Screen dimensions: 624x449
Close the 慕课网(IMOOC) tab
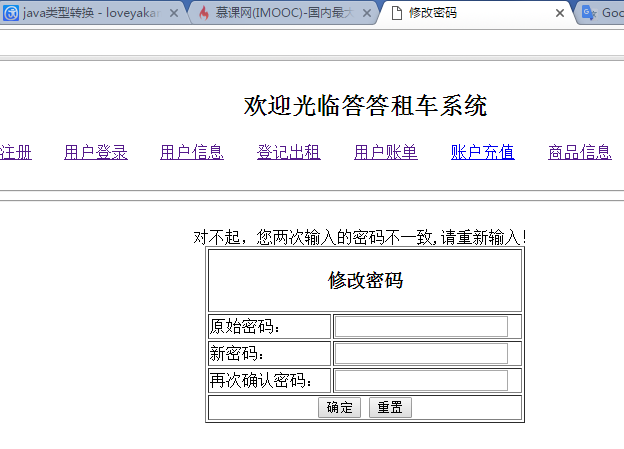click(x=367, y=14)
